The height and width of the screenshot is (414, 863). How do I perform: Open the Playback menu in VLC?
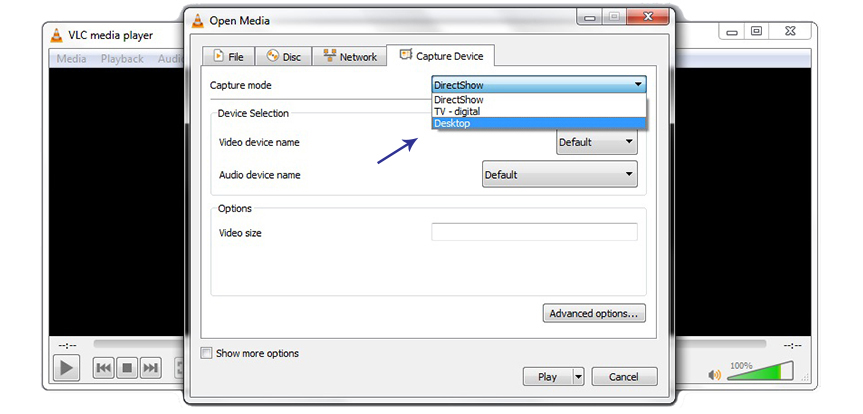pos(122,58)
